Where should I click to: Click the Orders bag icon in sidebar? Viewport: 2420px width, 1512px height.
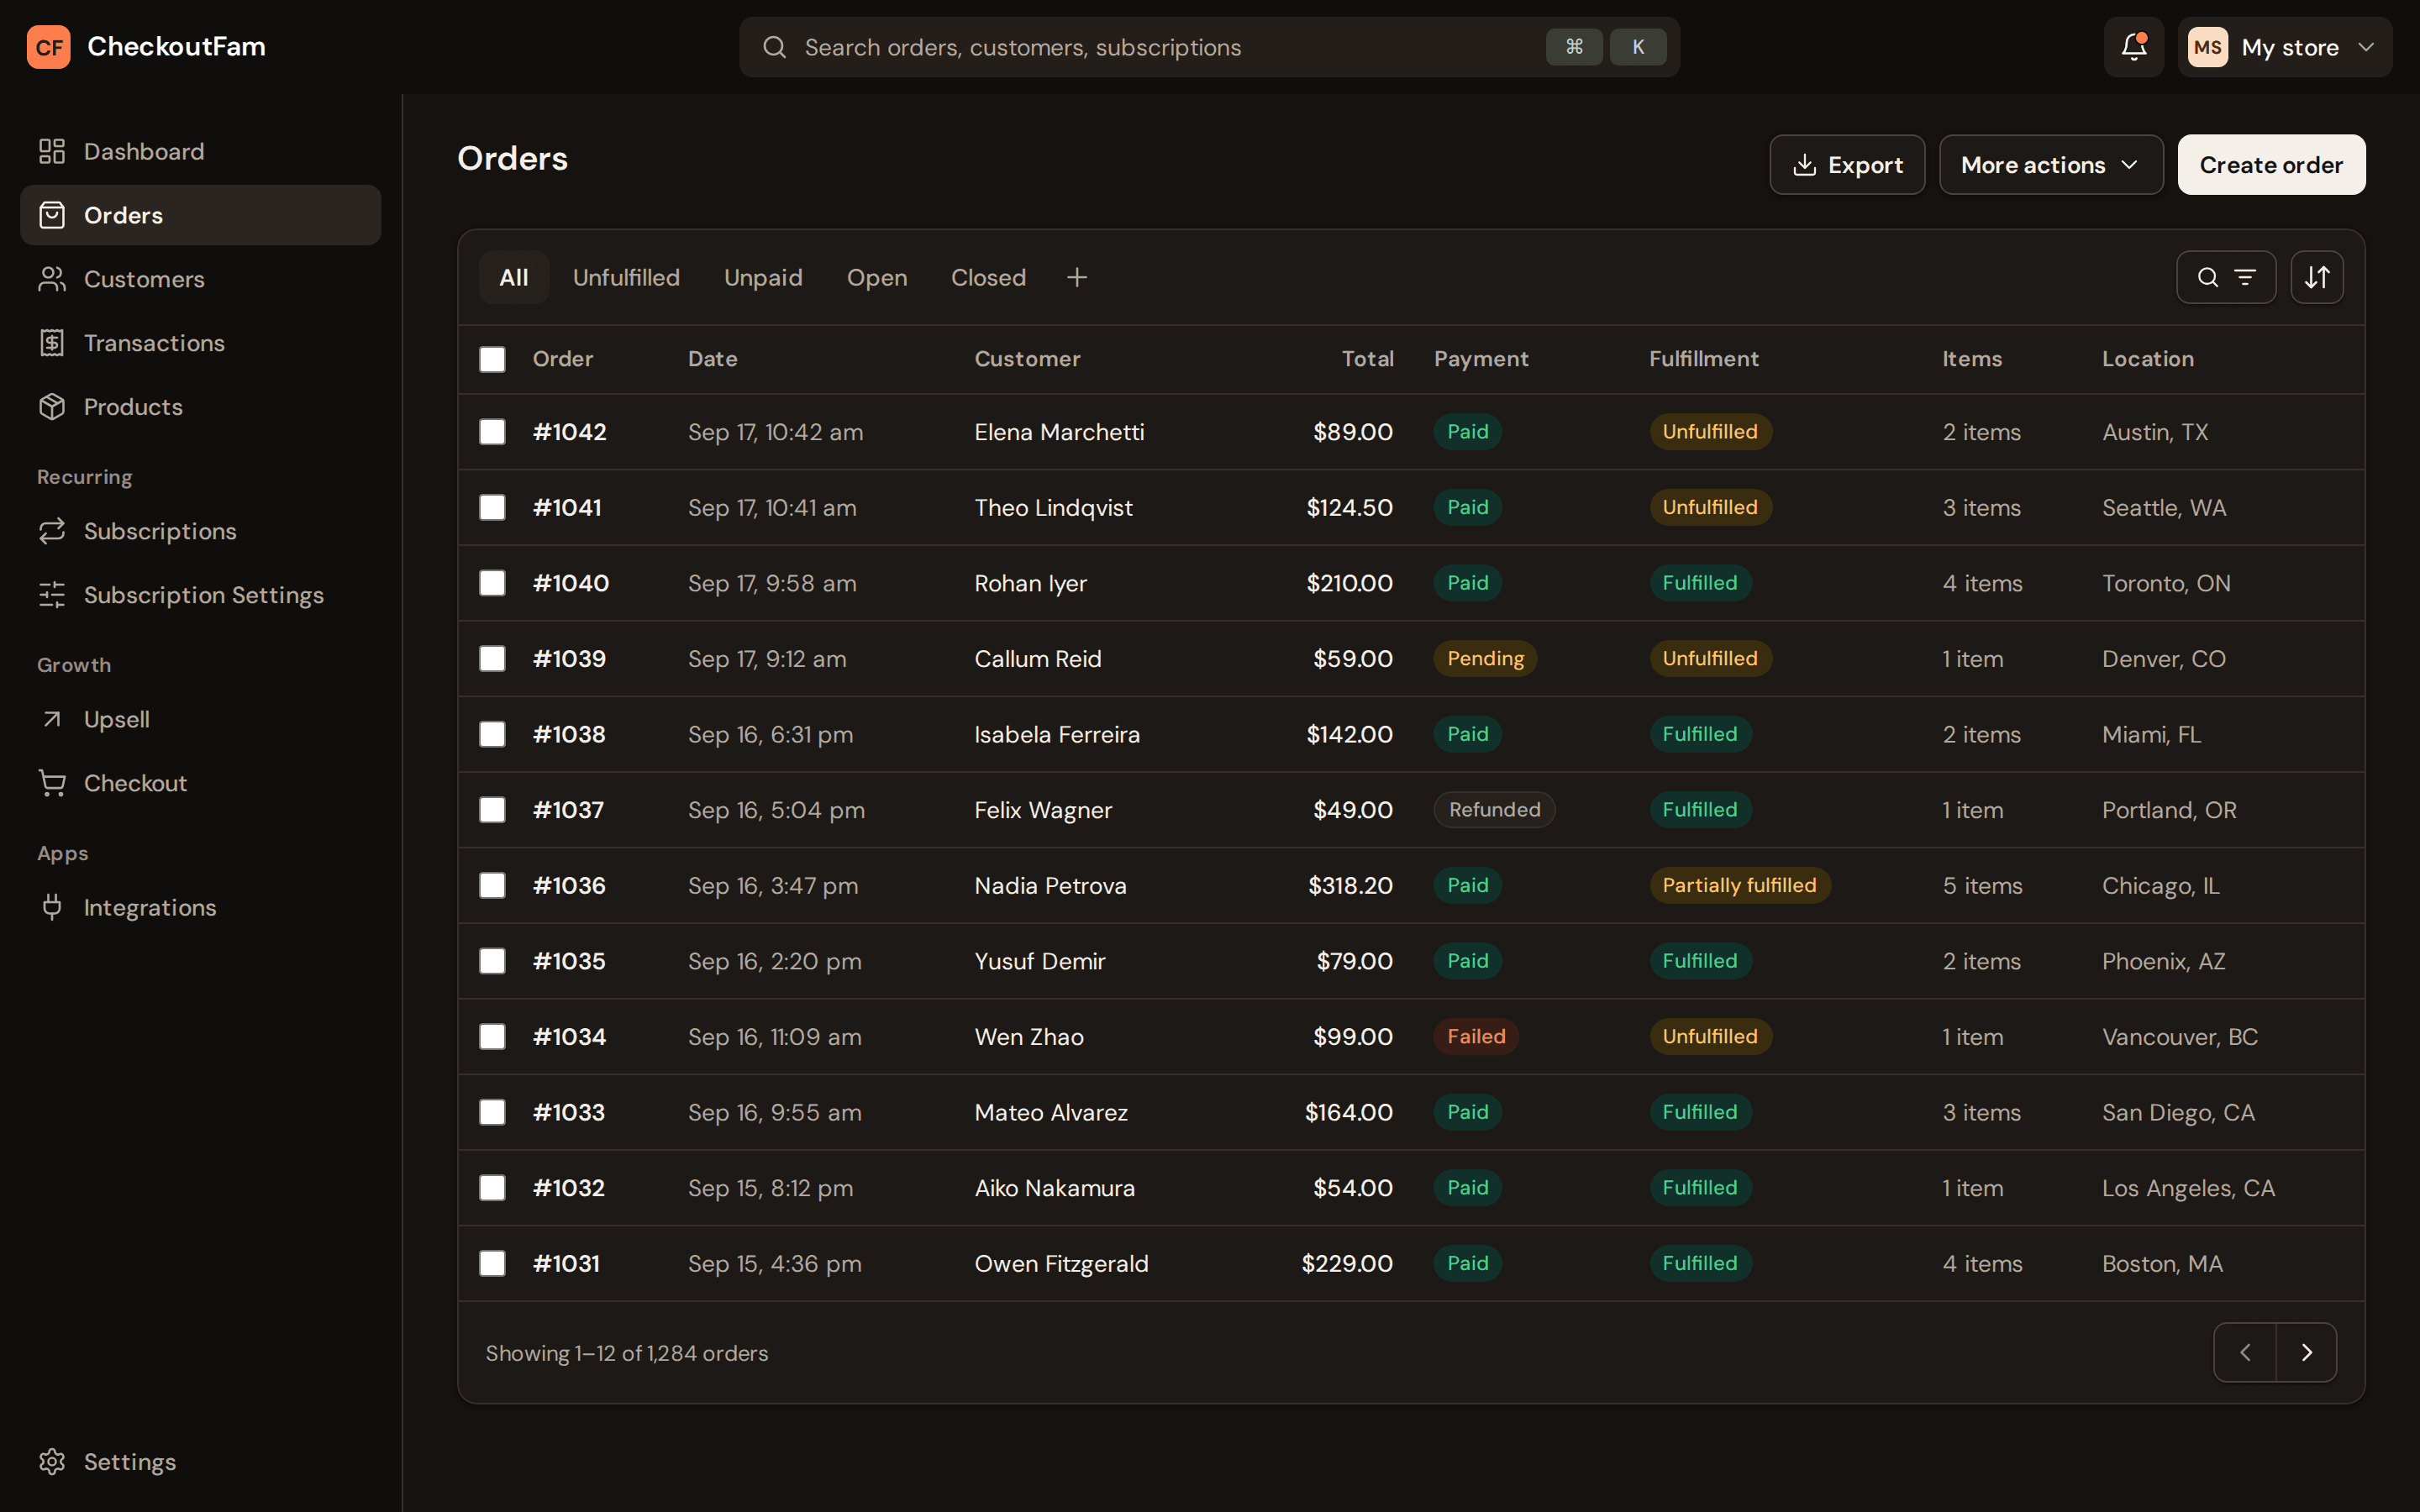click(x=52, y=215)
